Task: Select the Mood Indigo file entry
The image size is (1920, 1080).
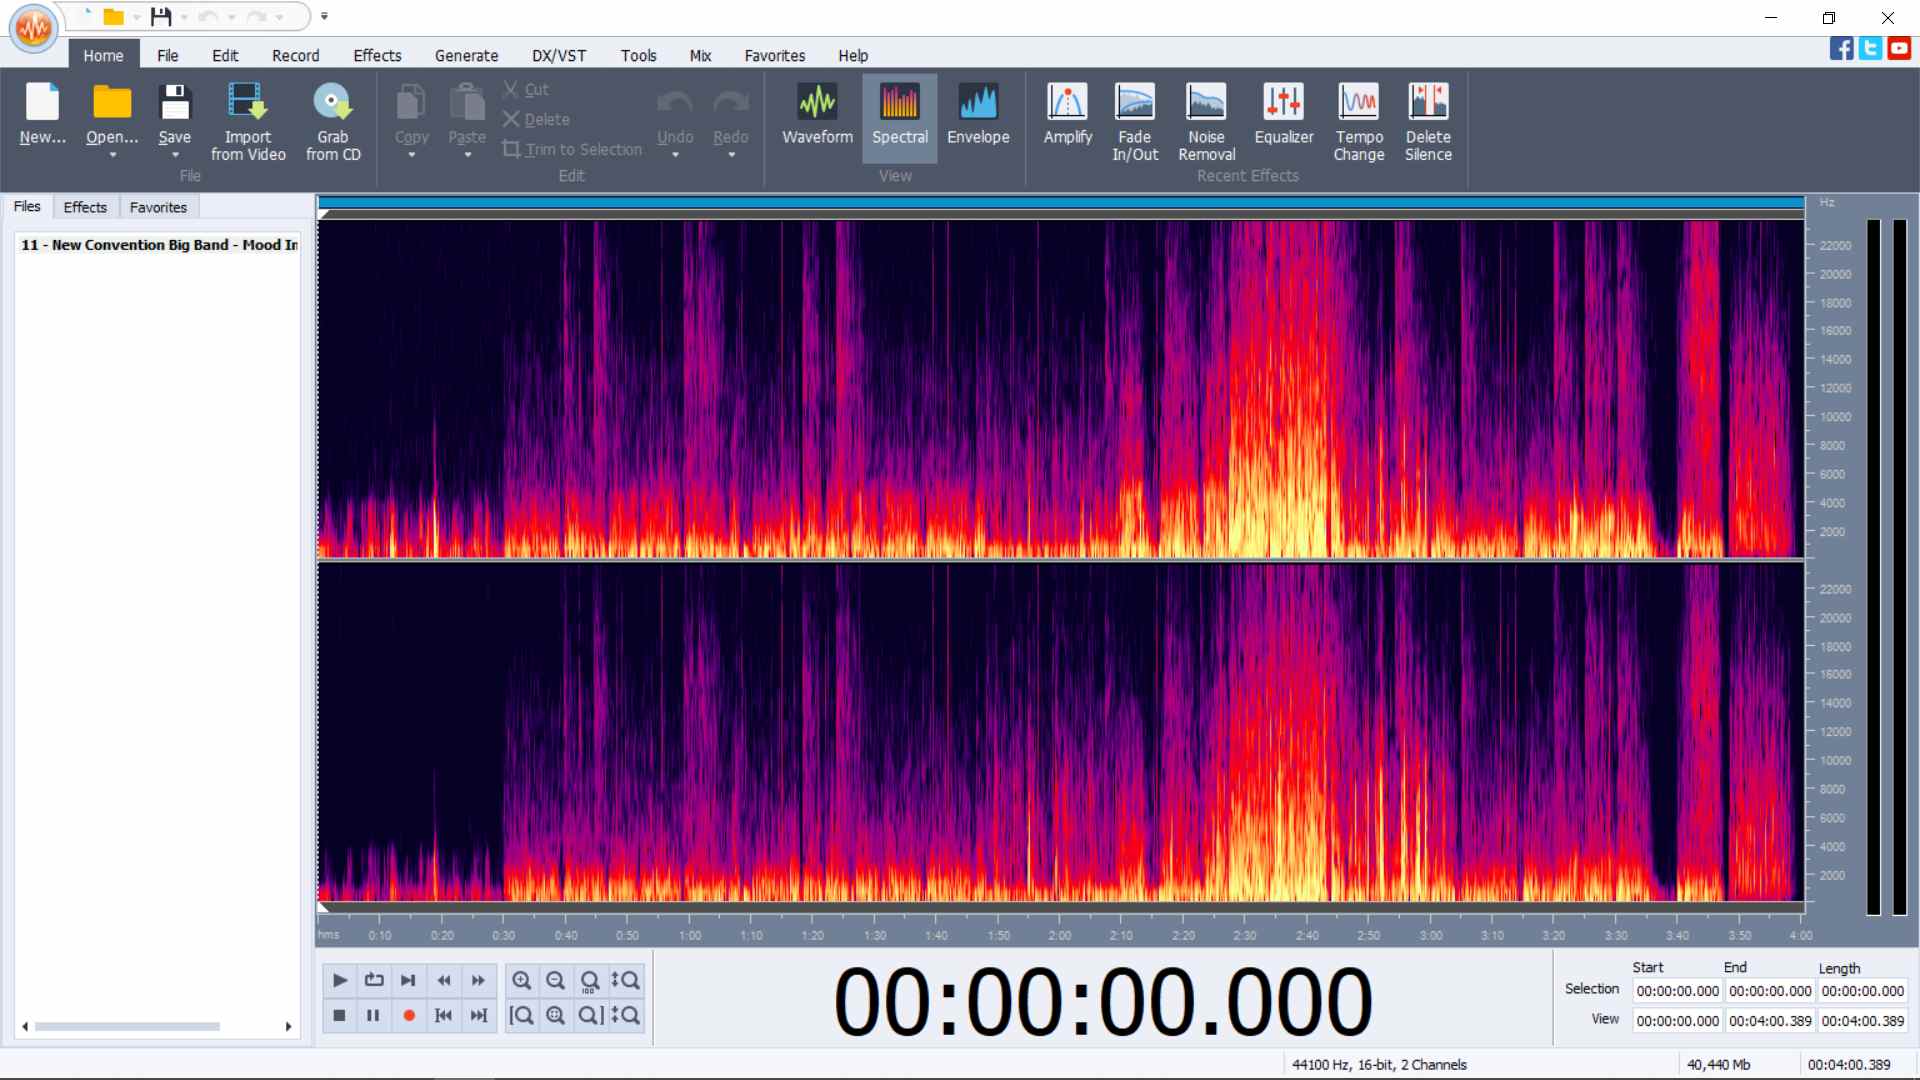Action: pos(159,245)
